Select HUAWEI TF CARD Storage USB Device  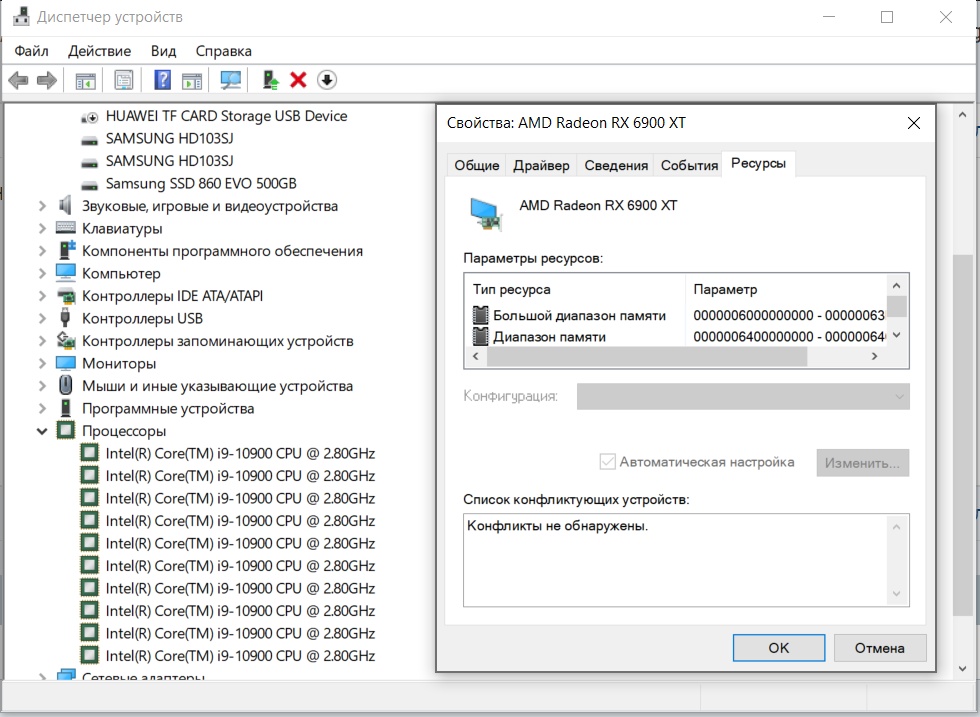226,116
